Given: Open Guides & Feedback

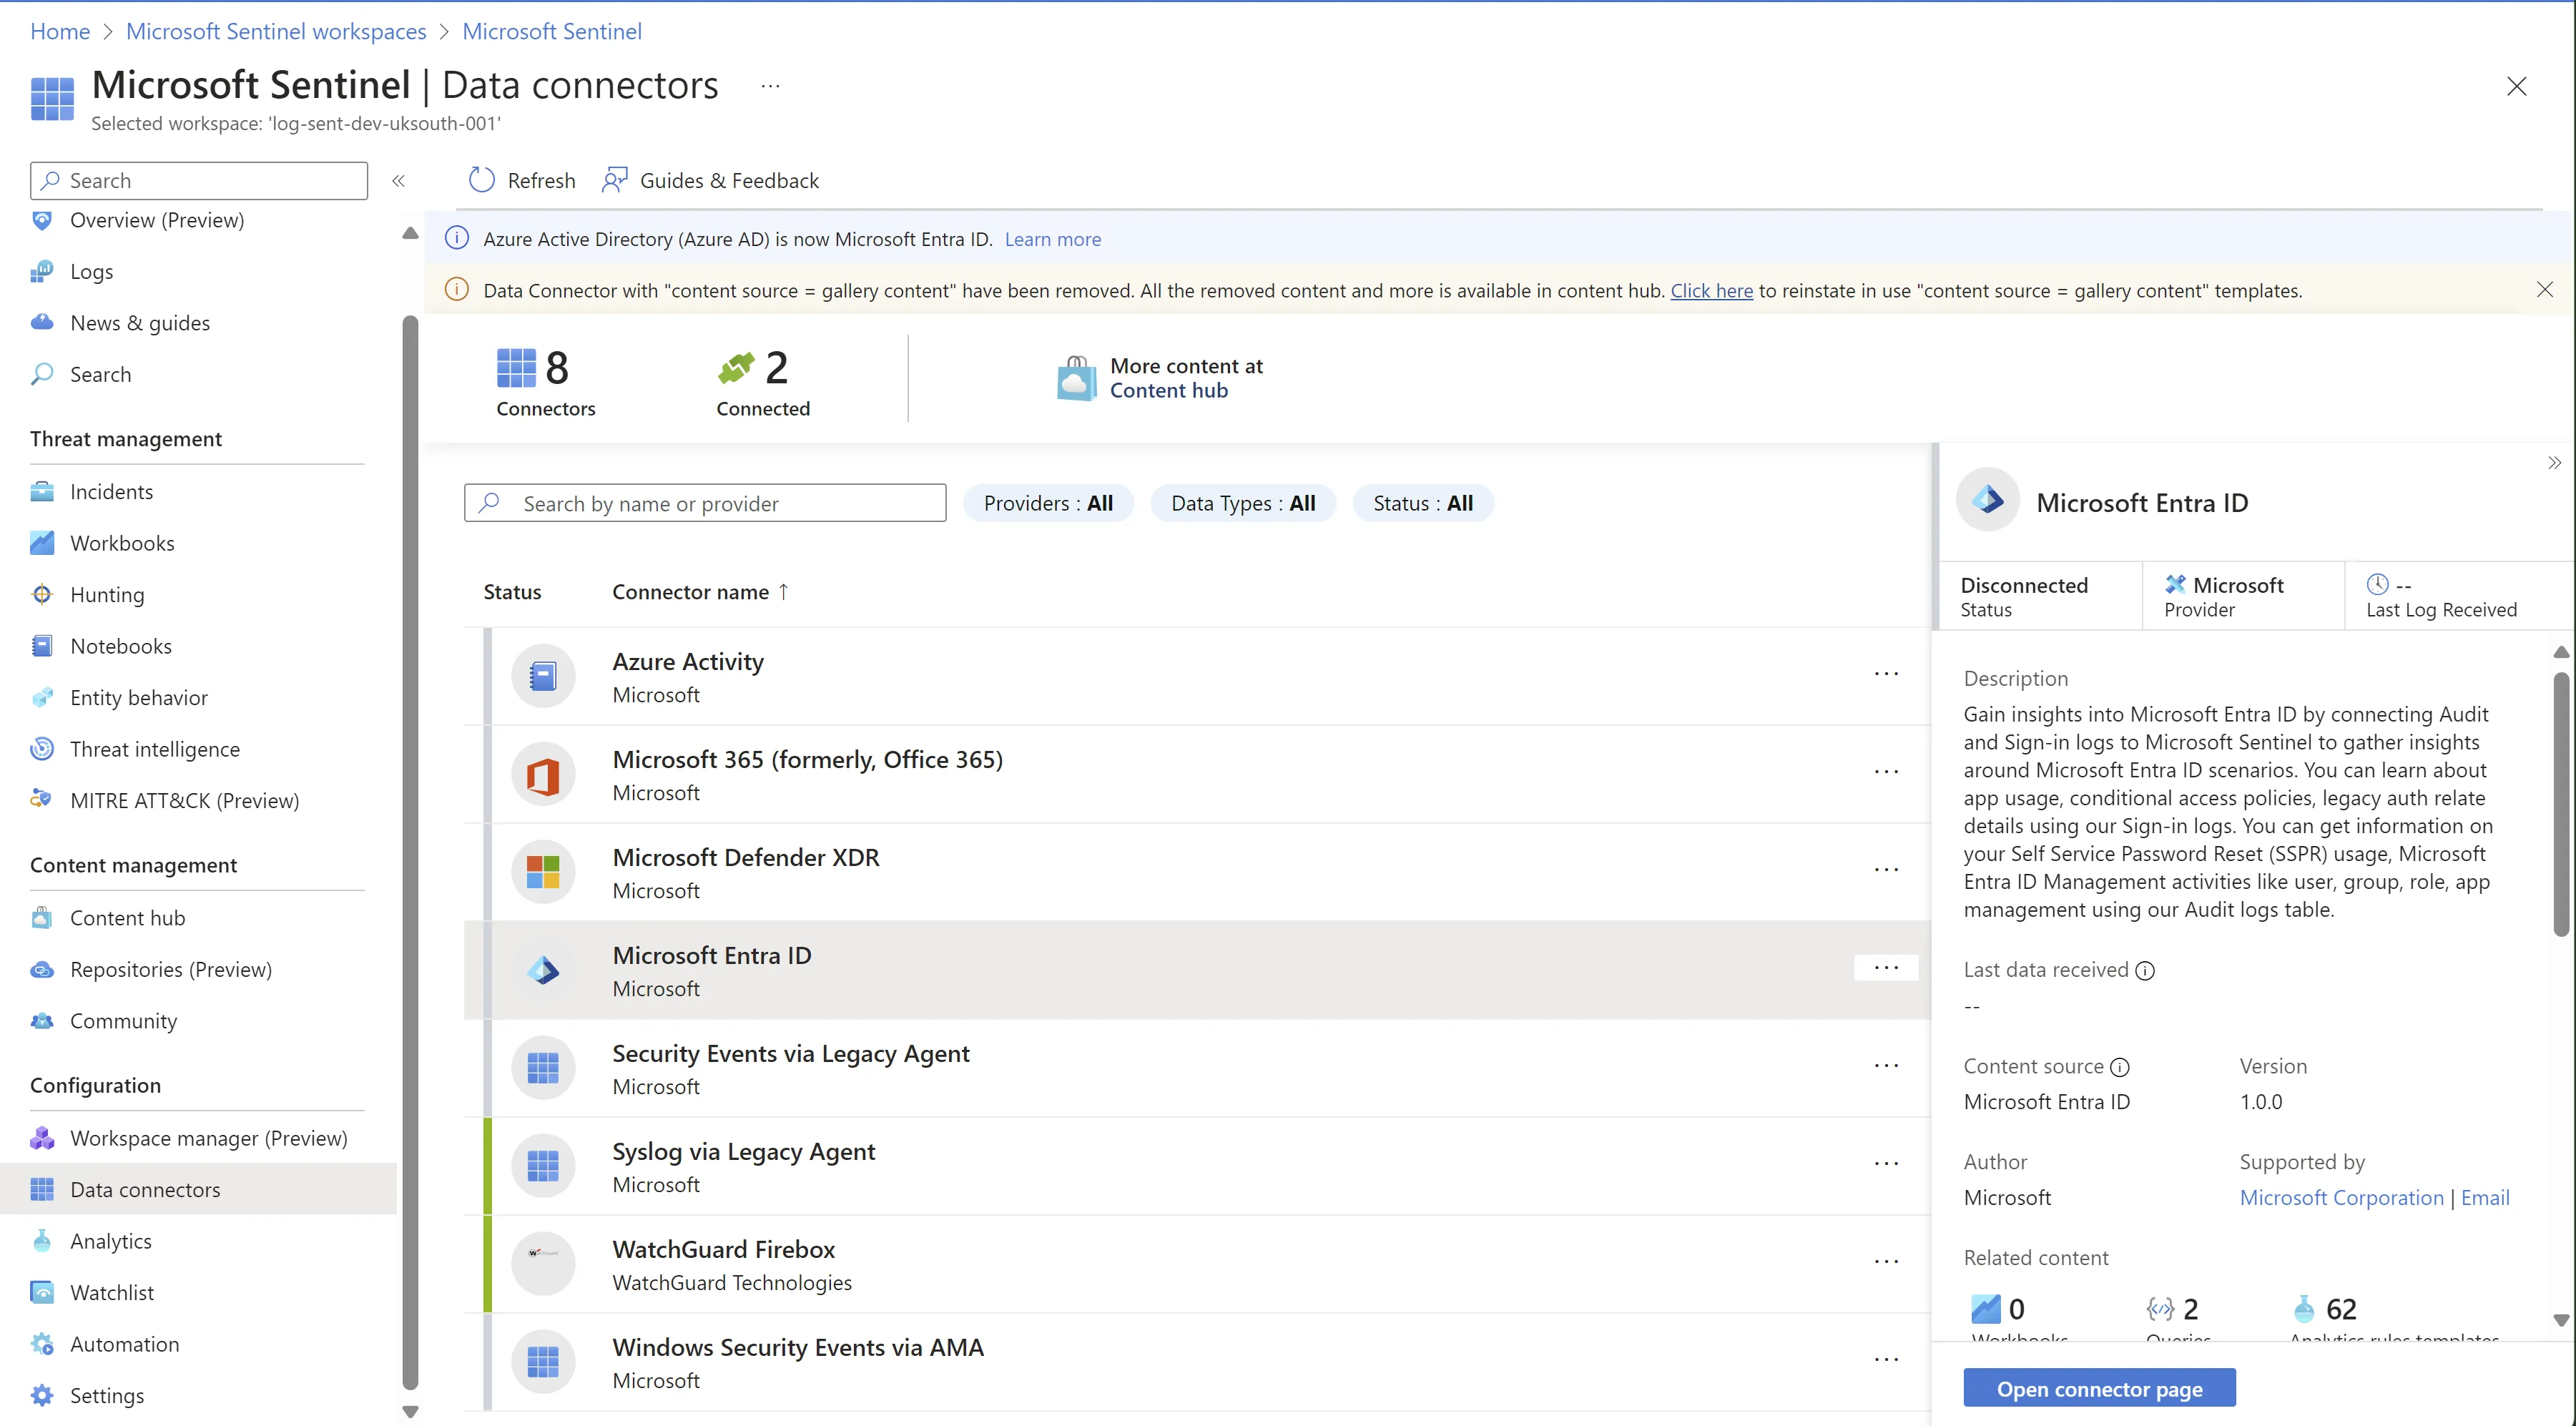Looking at the screenshot, I should (710, 180).
